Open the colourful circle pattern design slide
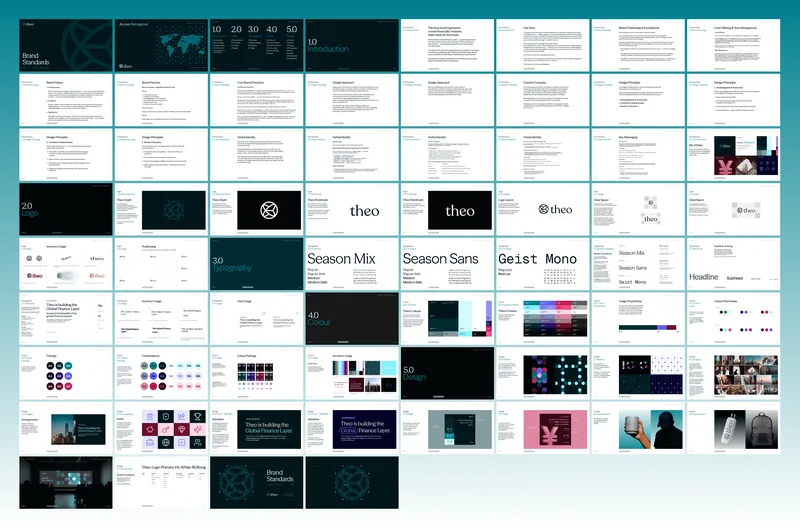800x528 pixels. 543,373
